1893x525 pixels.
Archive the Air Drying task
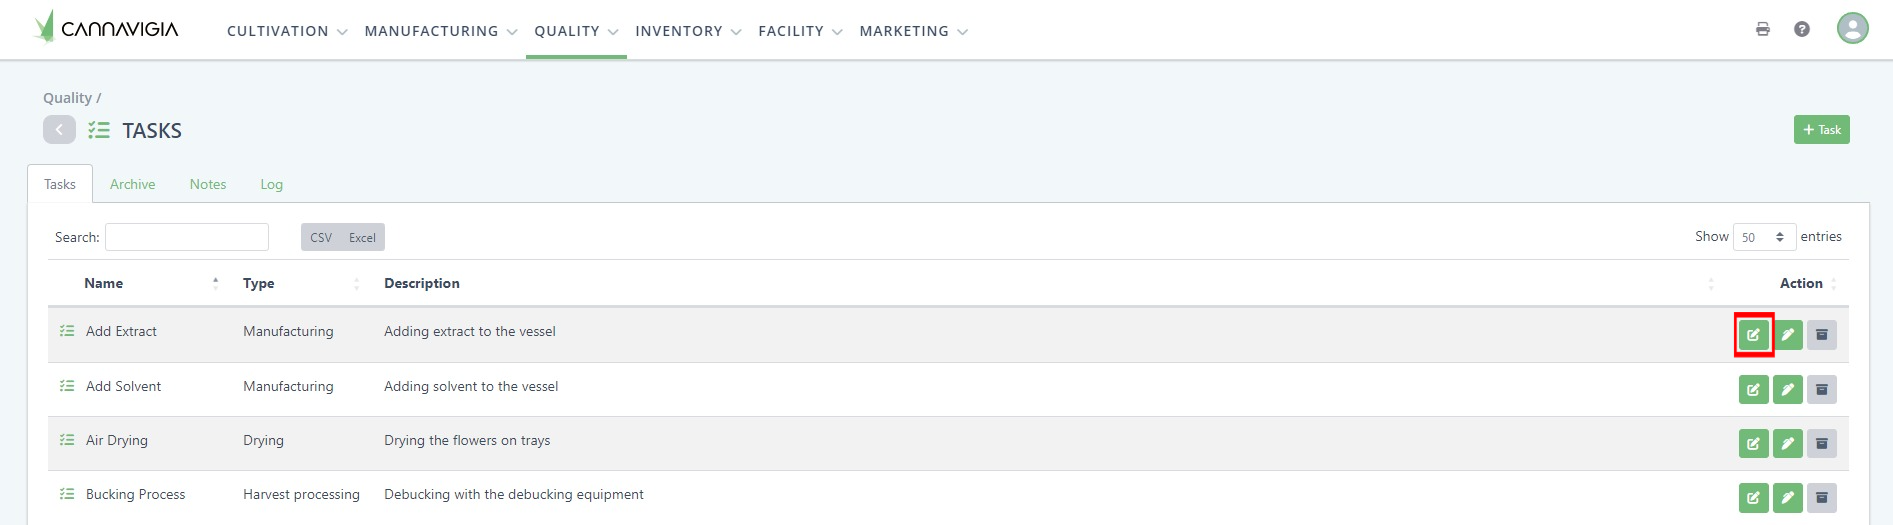[1821, 443]
